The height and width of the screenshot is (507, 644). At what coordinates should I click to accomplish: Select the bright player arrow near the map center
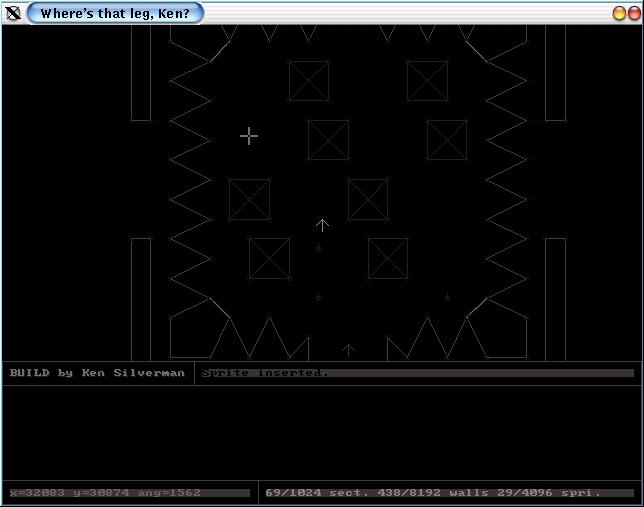322,225
